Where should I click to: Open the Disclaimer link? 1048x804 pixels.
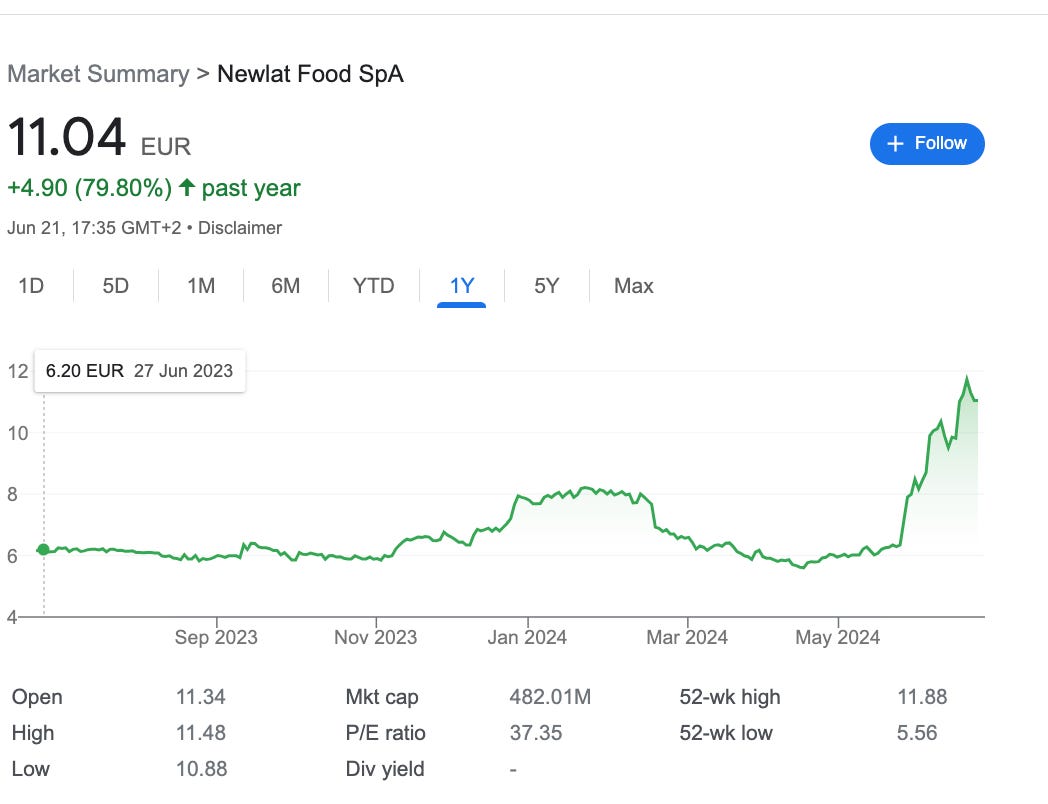pyautogui.click(x=240, y=228)
